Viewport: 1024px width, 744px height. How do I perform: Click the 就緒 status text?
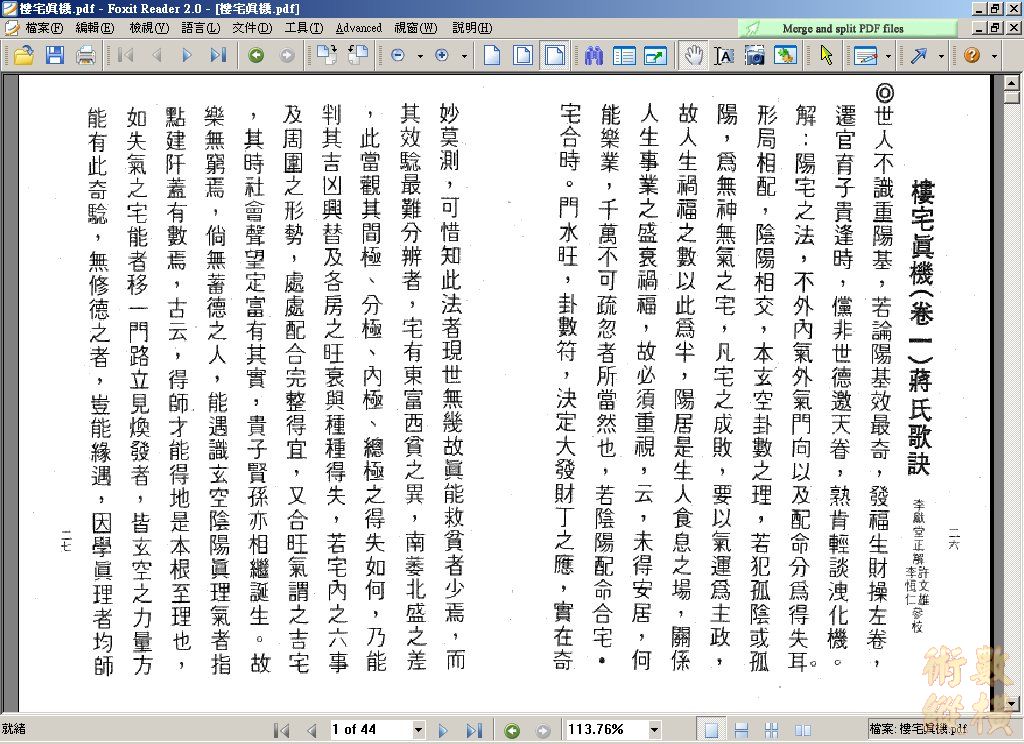point(14,729)
